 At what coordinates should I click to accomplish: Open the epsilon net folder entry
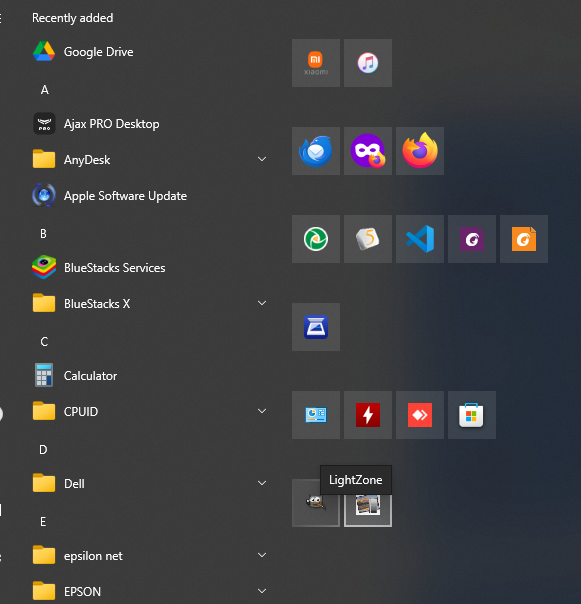[x=150, y=555]
